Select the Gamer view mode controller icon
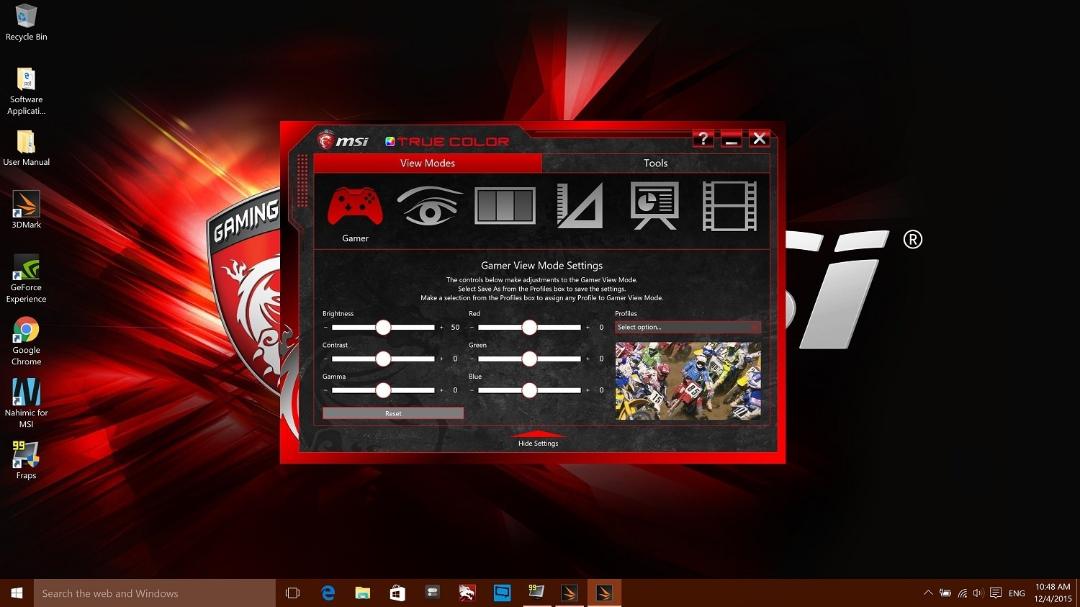Viewport: 1080px width, 607px height. click(x=355, y=206)
